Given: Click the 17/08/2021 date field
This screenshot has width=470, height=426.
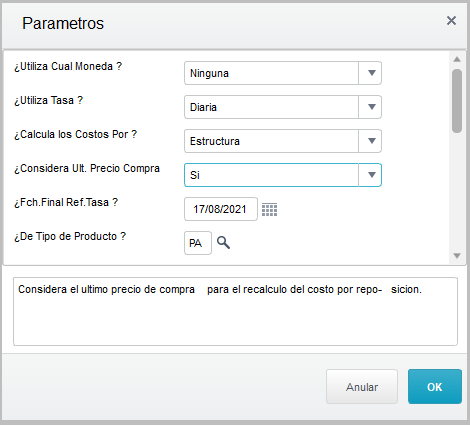Looking at the screenshot, I should pyautogui.click(x=221, y=209).
